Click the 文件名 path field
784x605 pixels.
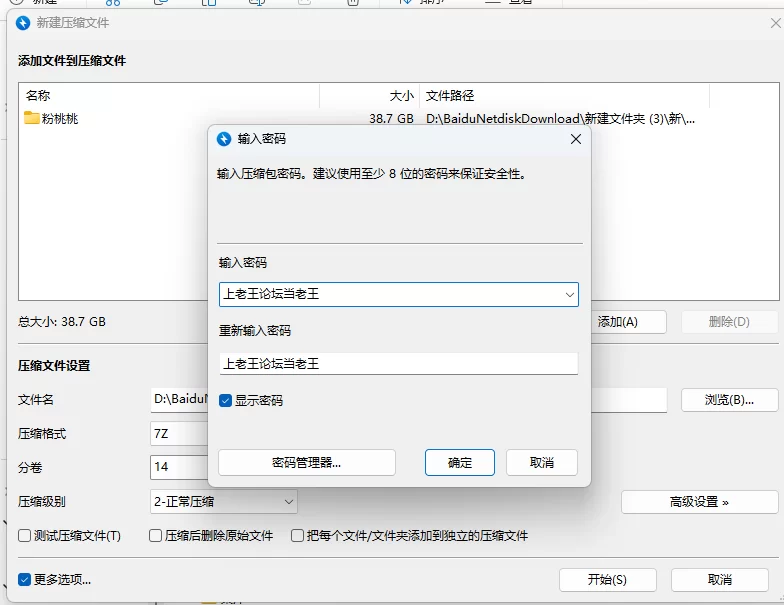(179, 400)
